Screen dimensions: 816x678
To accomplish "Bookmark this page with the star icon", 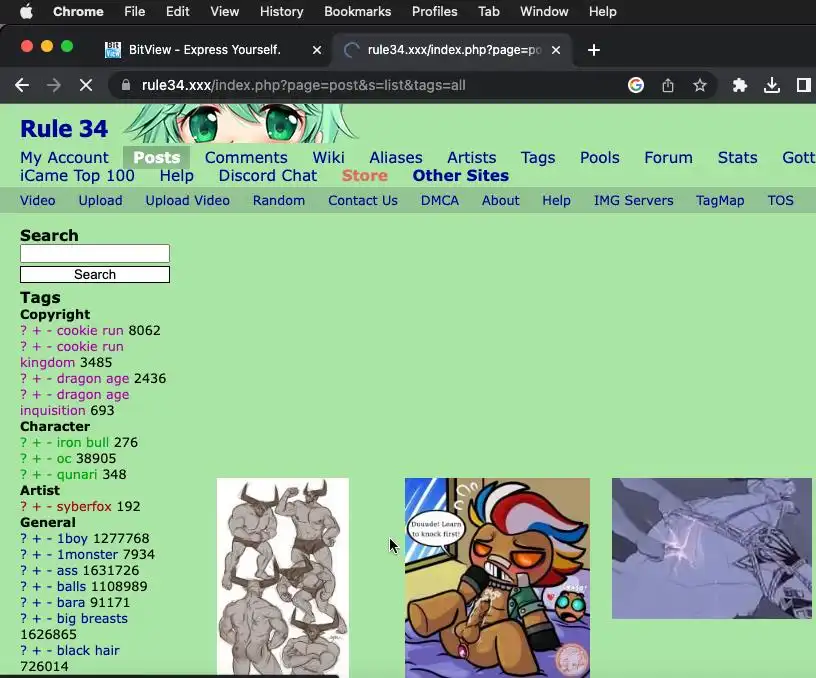I will pyautogui.click(x=699, y=85).
